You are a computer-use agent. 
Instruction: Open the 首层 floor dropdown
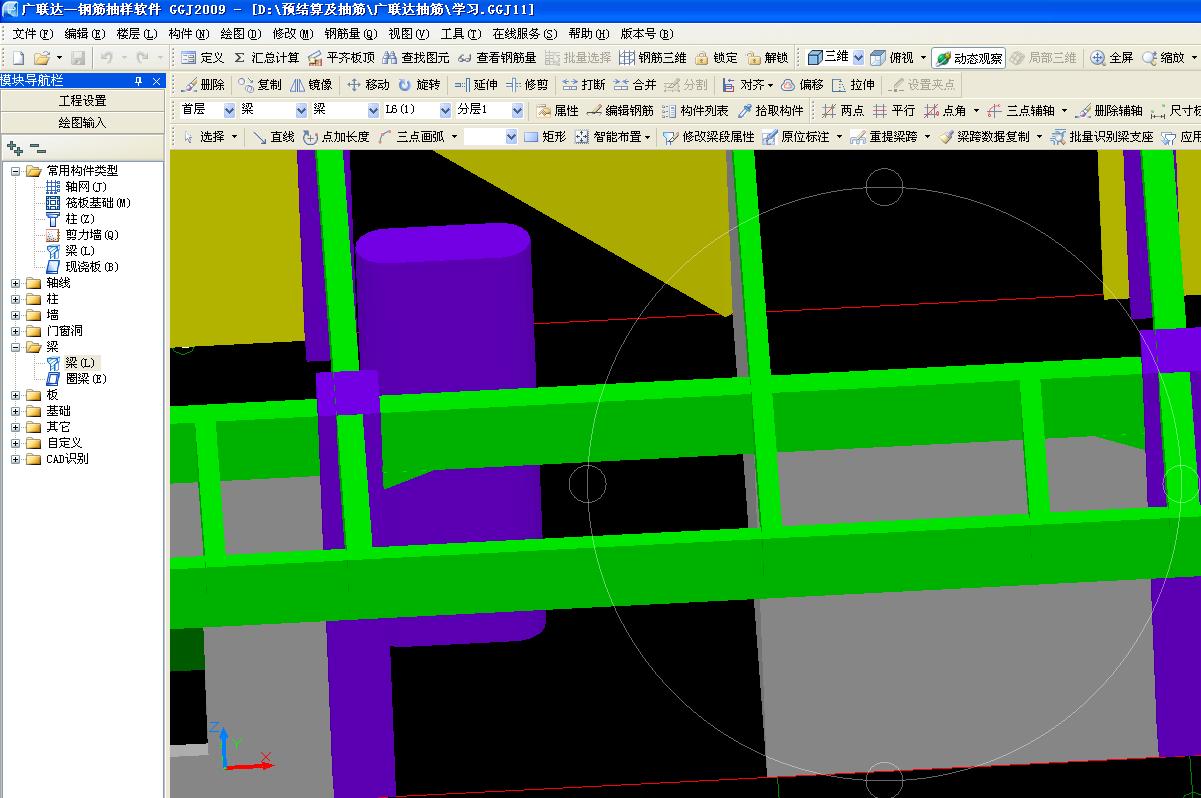pyautogui.click(x=230, y=110)
